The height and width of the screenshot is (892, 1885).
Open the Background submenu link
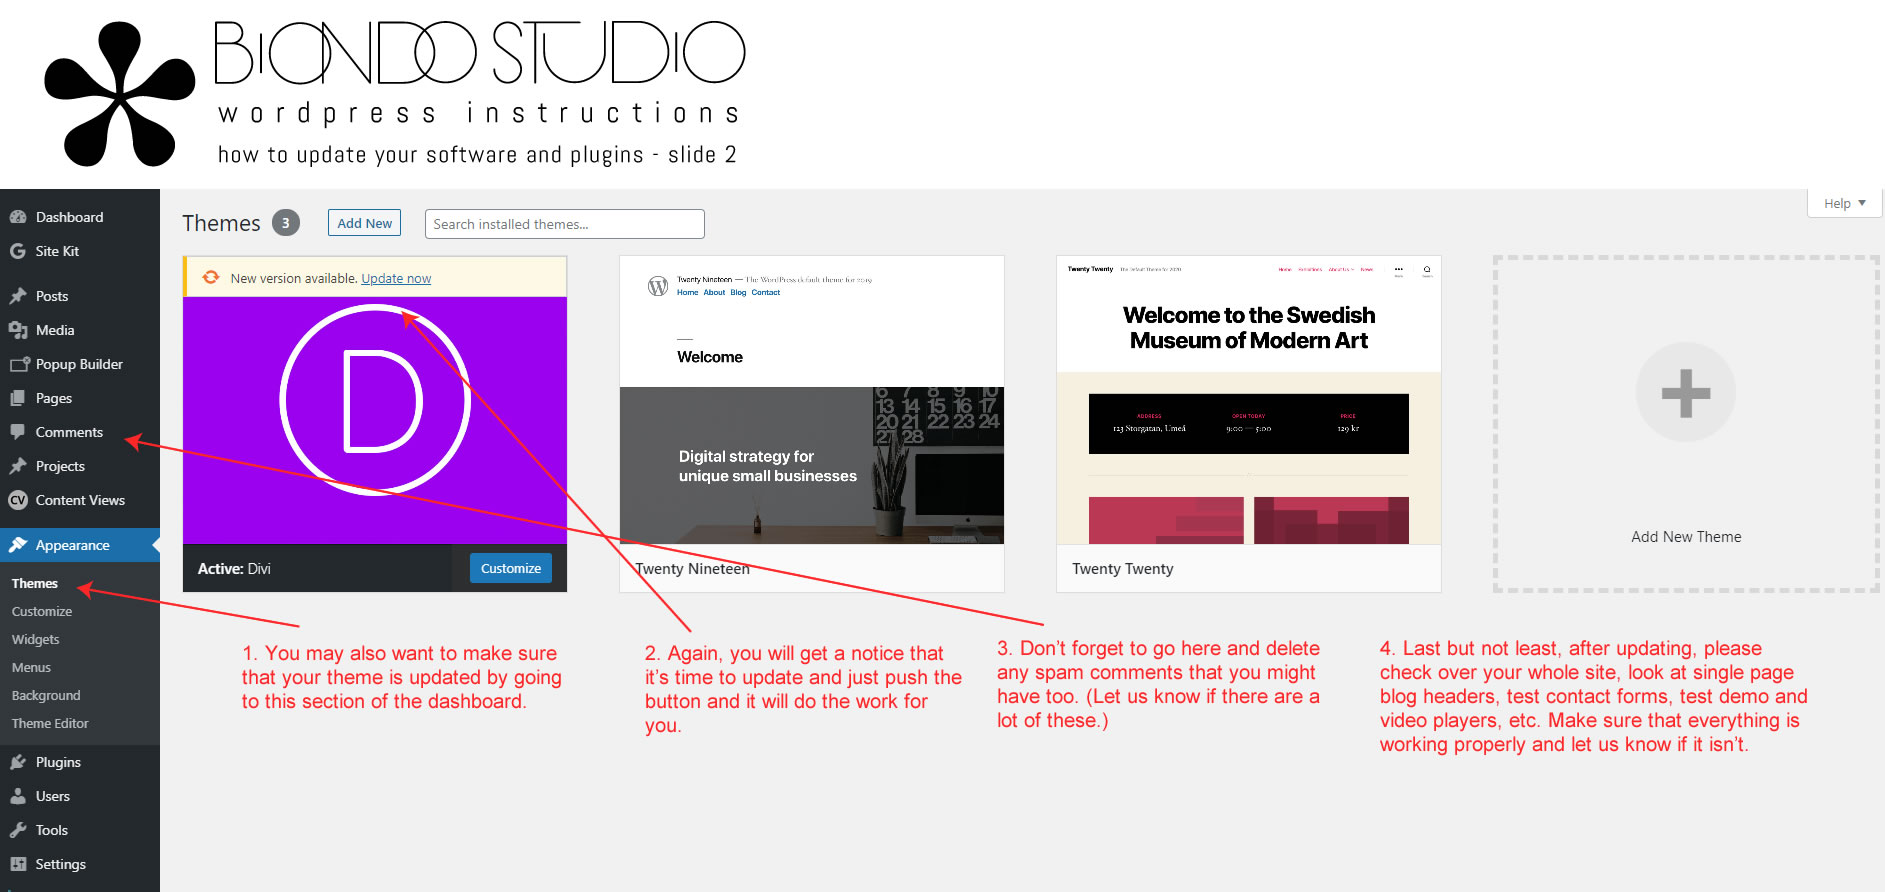click(x=46, y=695)
